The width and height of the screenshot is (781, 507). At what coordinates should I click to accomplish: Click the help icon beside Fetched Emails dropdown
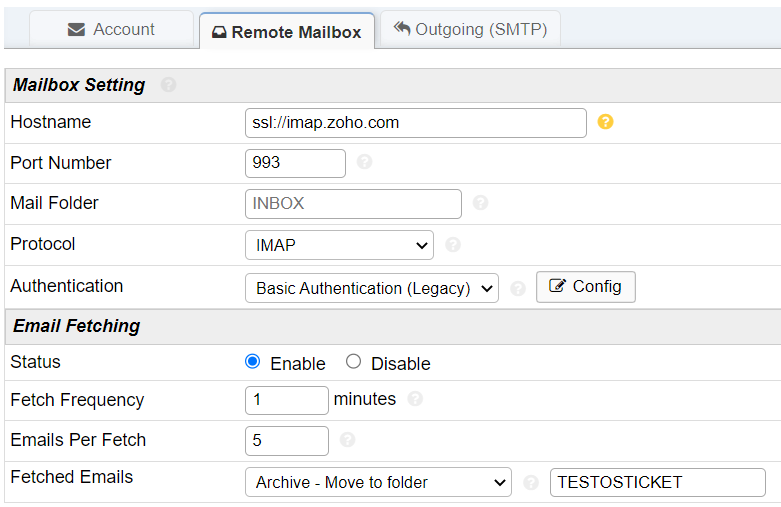pos(531,482)
